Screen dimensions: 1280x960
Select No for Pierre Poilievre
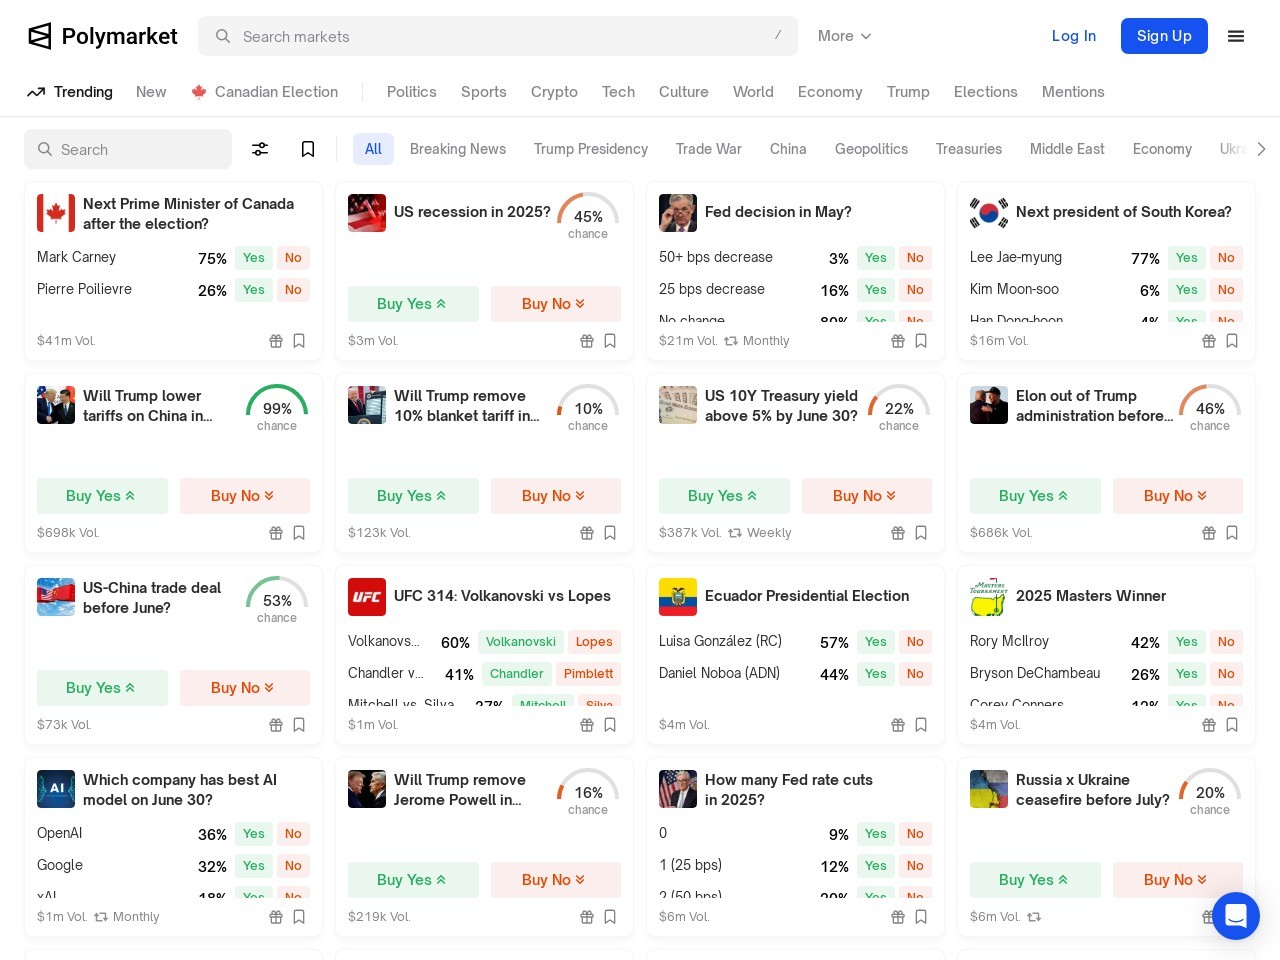click(293, 290)
